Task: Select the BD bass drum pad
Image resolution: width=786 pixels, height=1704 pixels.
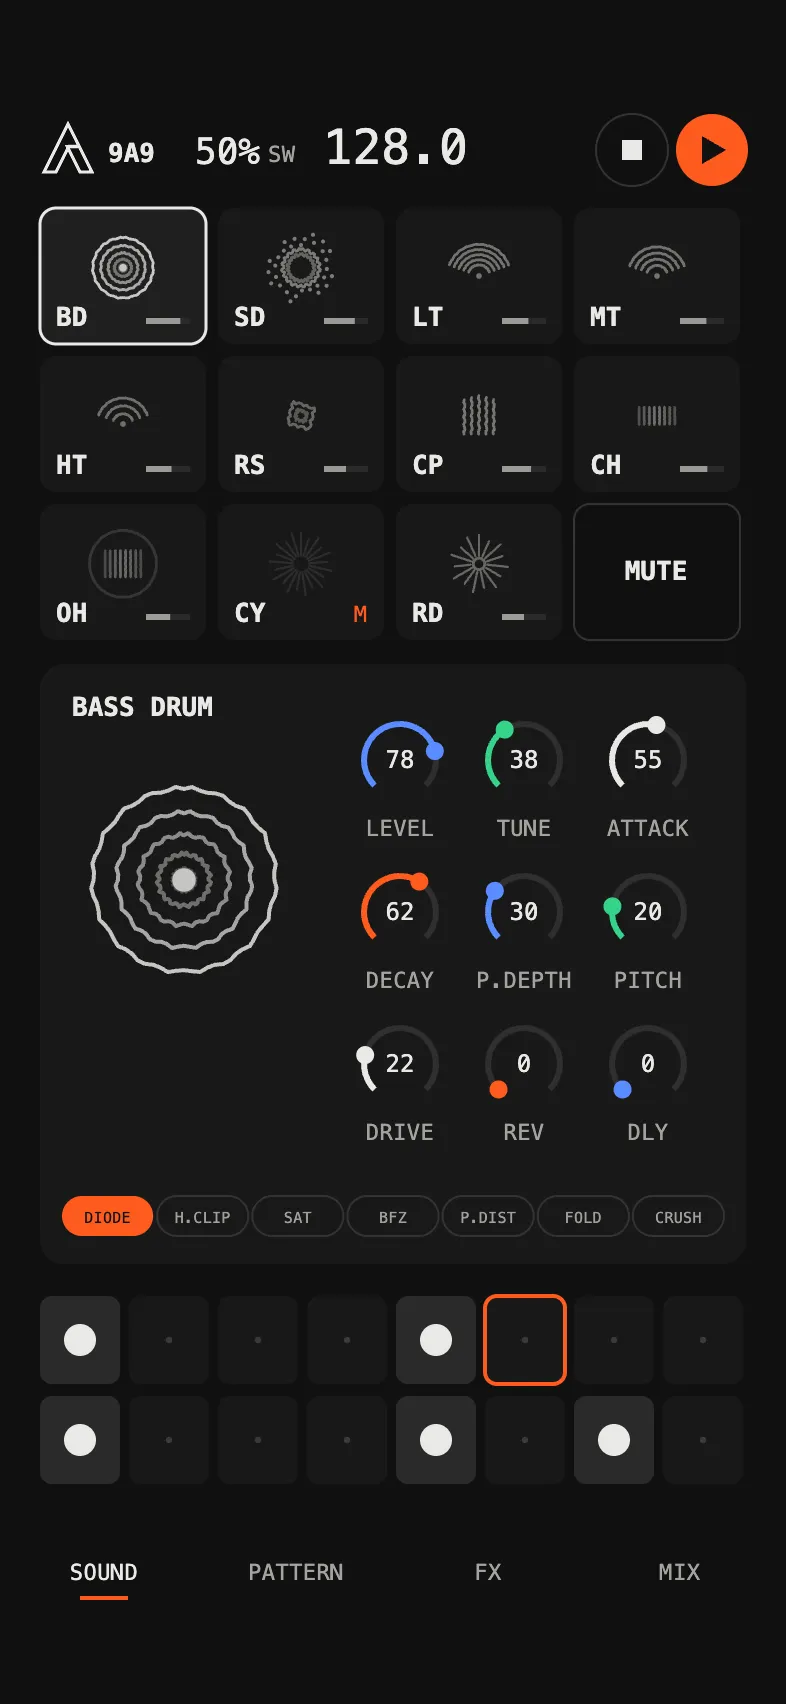Action: pyautogui.click(x=123, y=276)
